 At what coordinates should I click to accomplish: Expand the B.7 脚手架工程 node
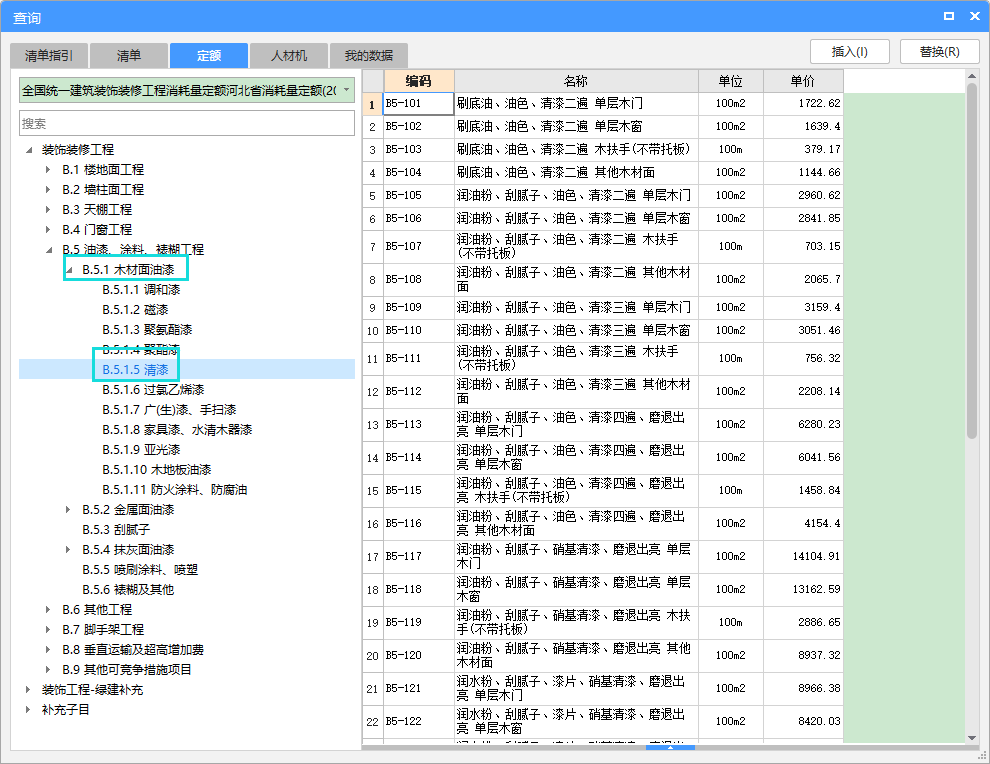[48, 630]
